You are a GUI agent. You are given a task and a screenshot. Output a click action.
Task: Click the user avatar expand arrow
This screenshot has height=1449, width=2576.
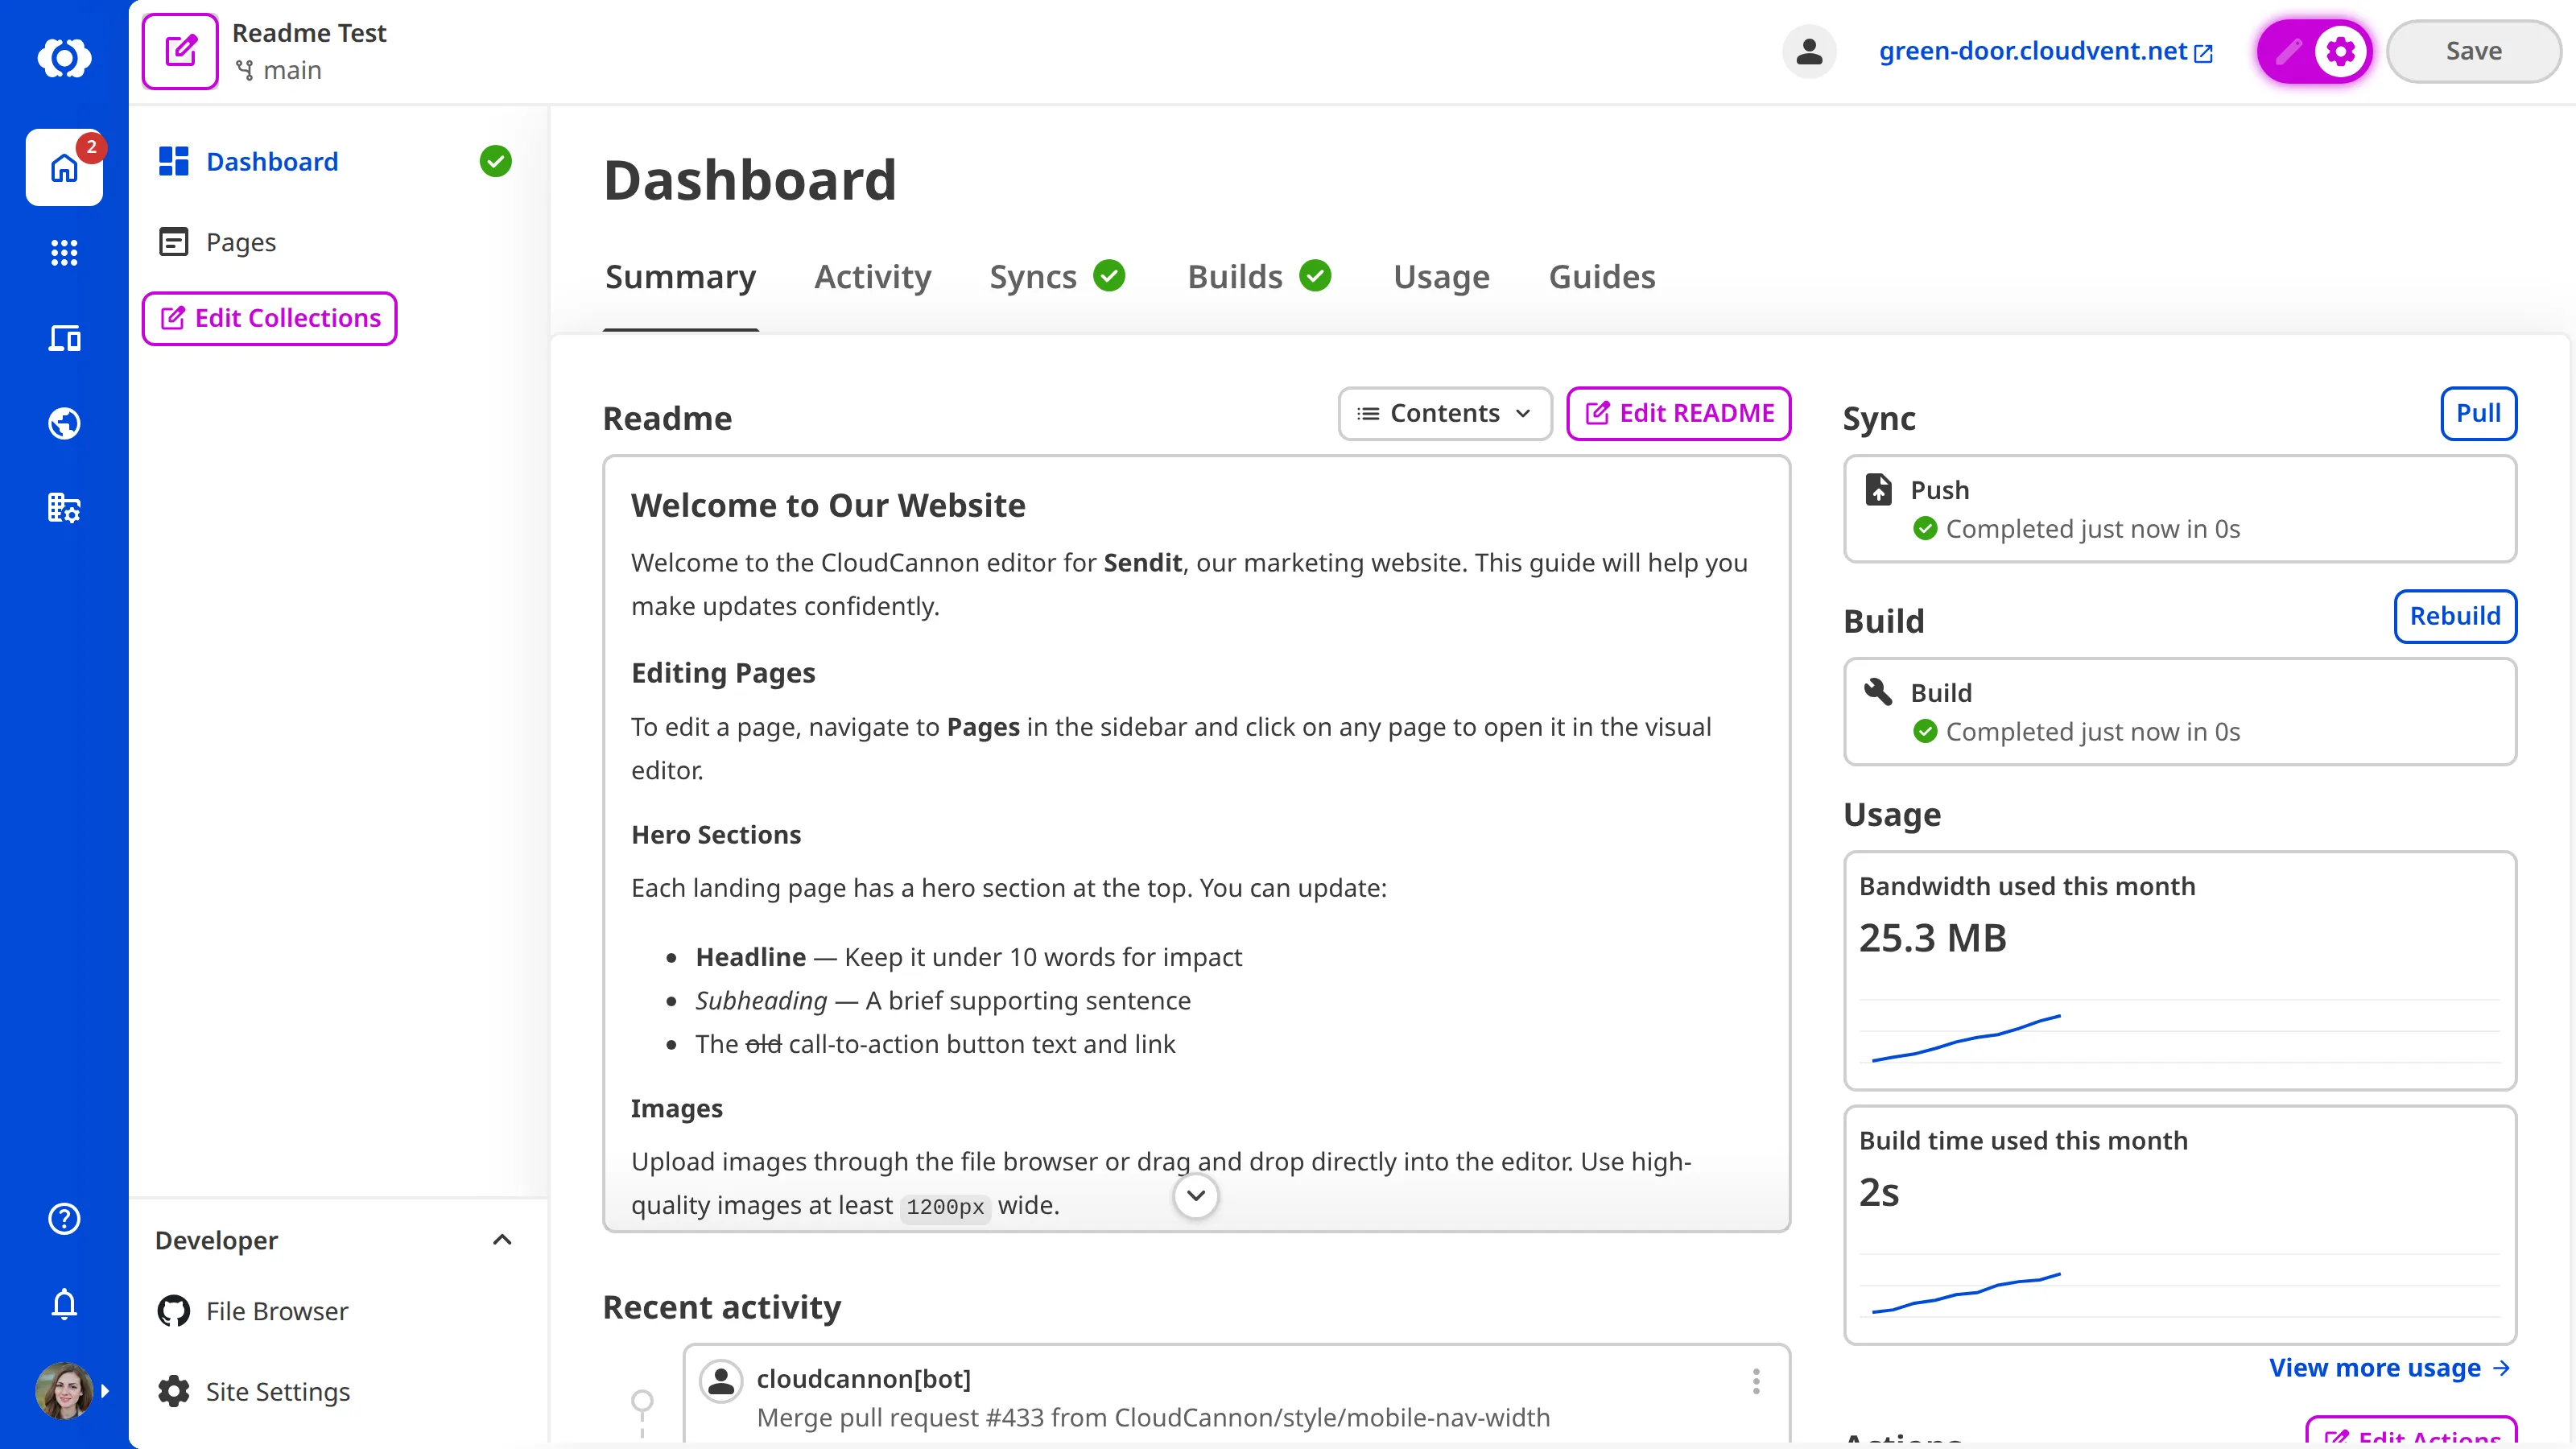coord(105,1390)
